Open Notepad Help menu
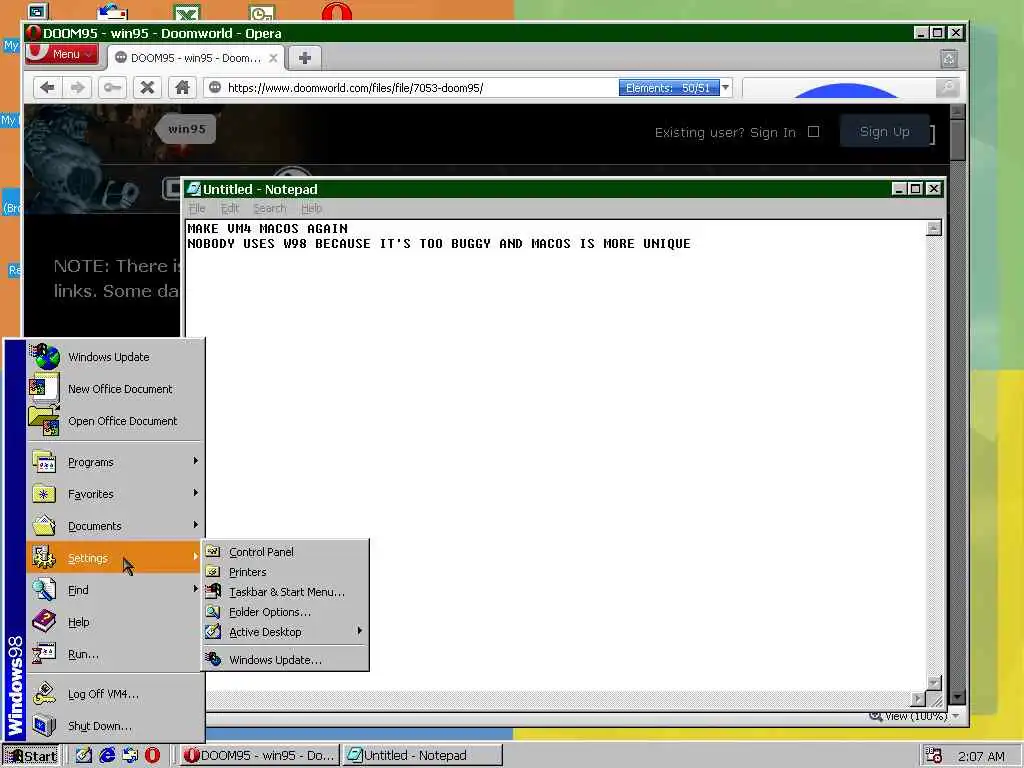 click(x=312, y=208)
